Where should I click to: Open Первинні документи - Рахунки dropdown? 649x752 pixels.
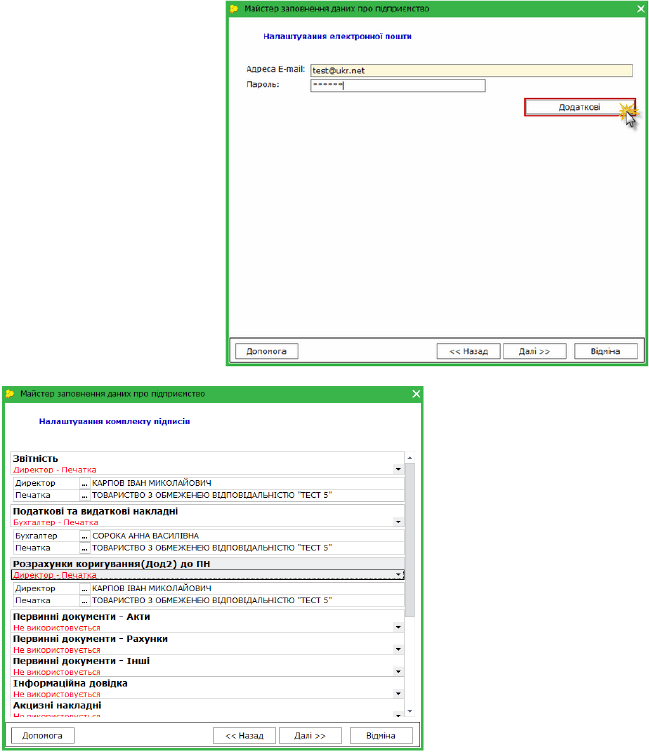tap(398, 649)
